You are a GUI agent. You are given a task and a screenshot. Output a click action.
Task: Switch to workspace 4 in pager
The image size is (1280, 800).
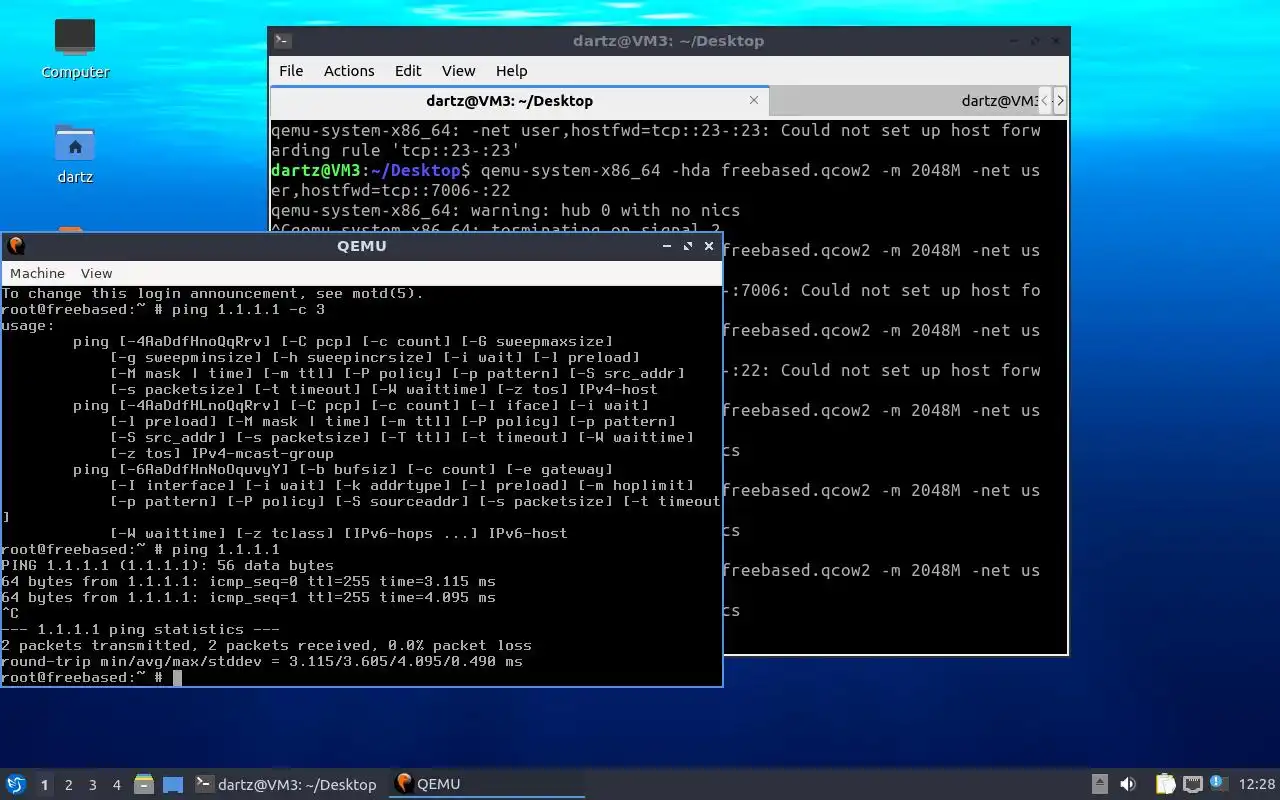click(116, 785)
